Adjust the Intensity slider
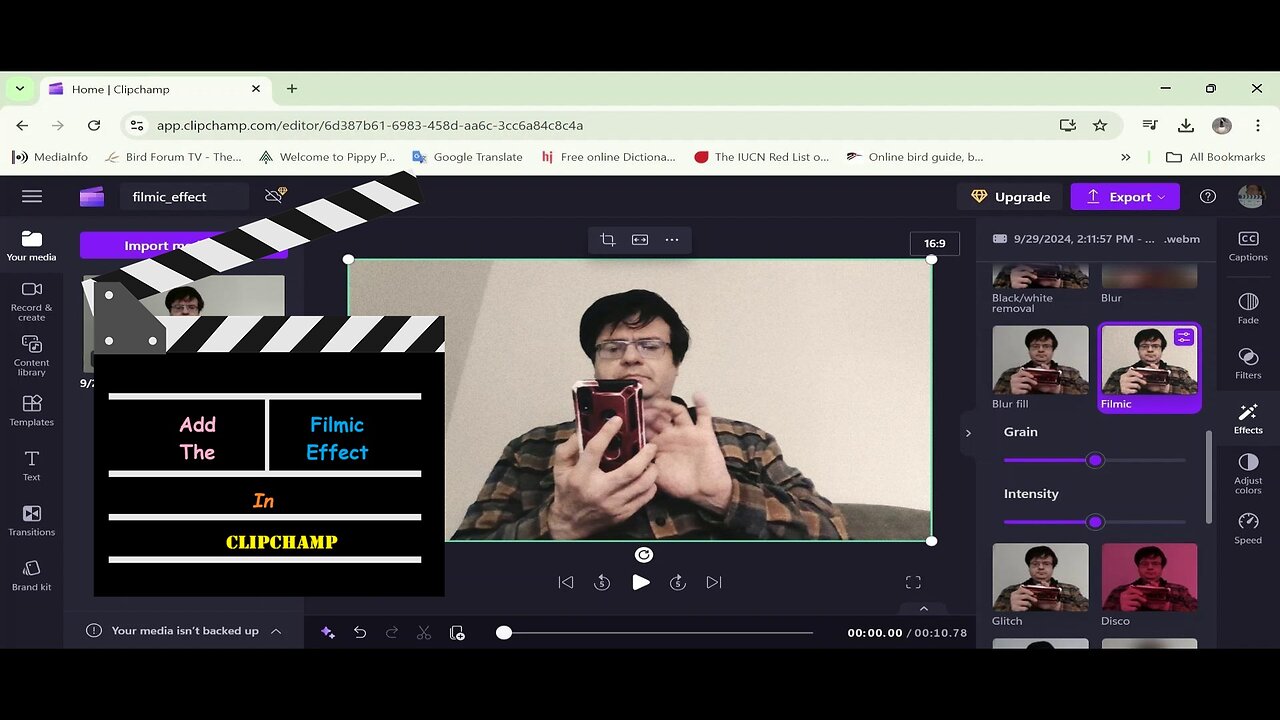1280x720 pixels. coord(1095,522)
